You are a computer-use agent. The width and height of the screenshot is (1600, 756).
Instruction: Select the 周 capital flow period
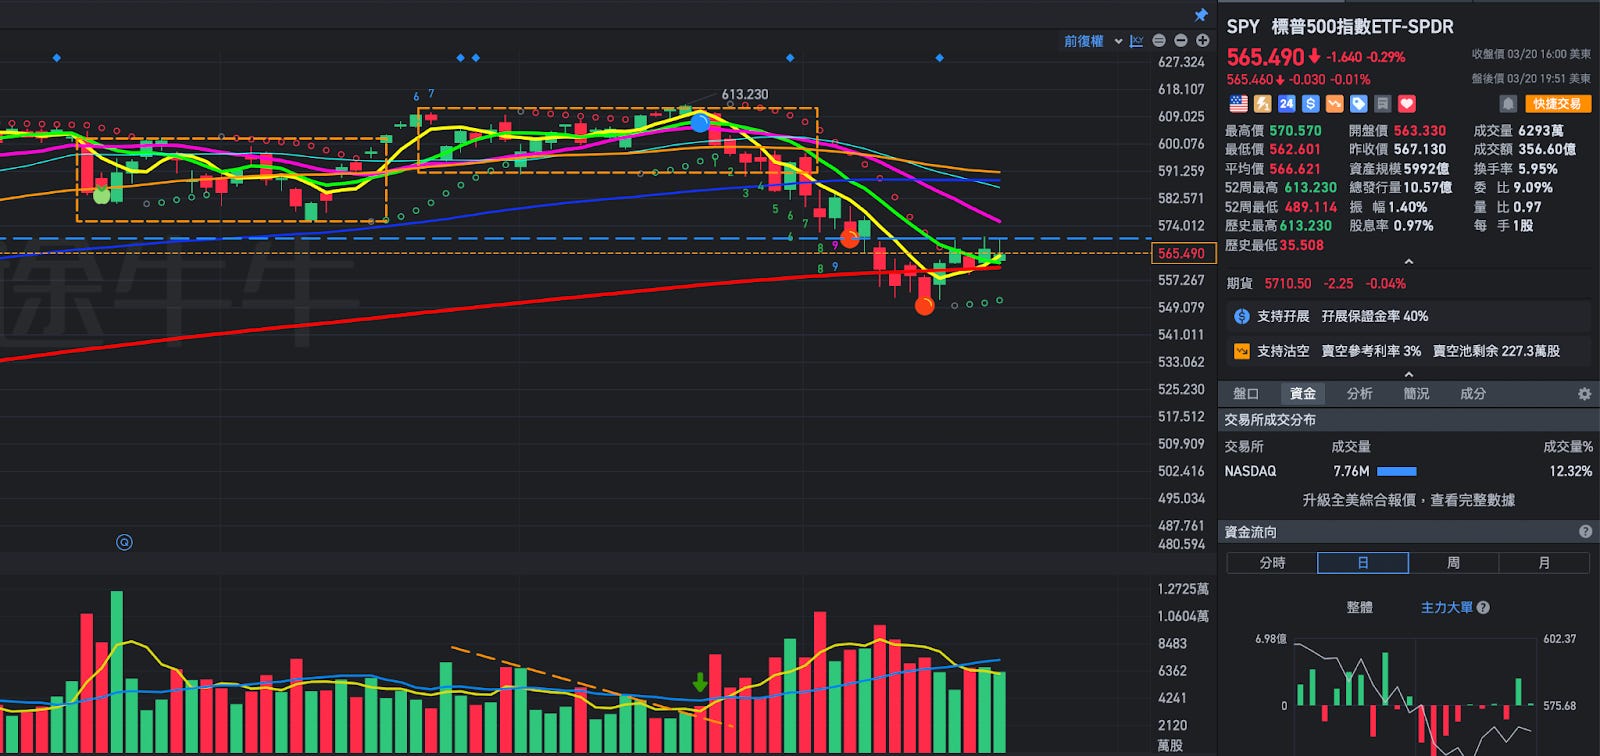(1453, 563)
